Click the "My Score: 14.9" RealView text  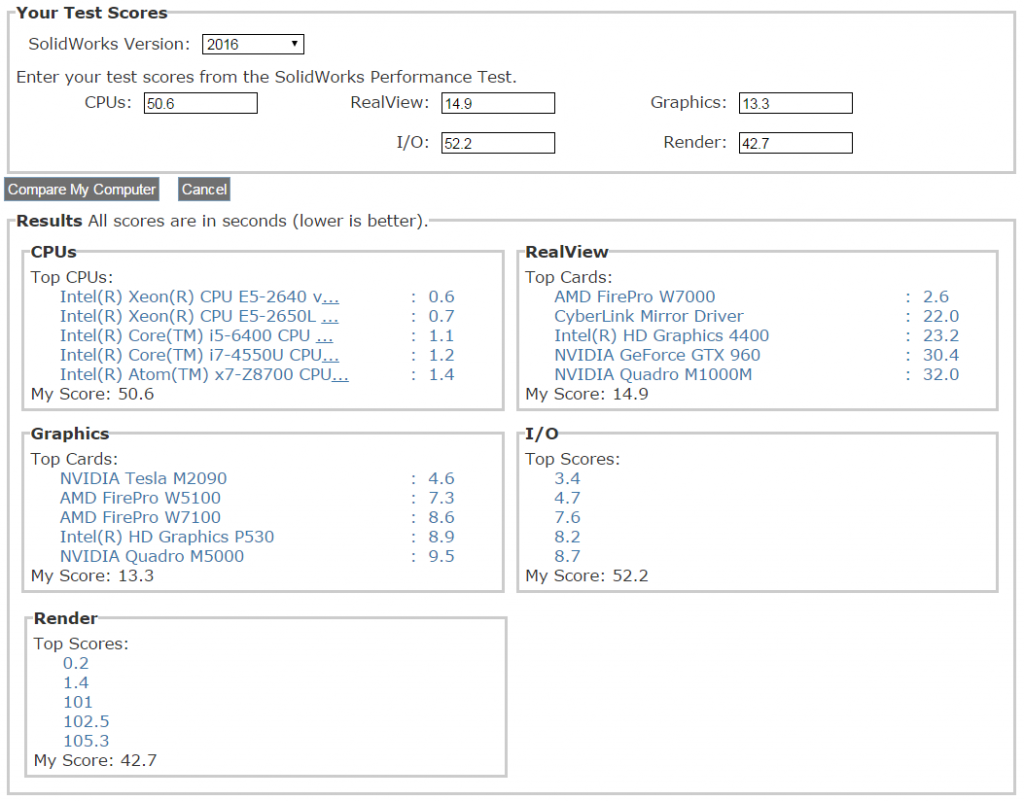tap(587, 394)
